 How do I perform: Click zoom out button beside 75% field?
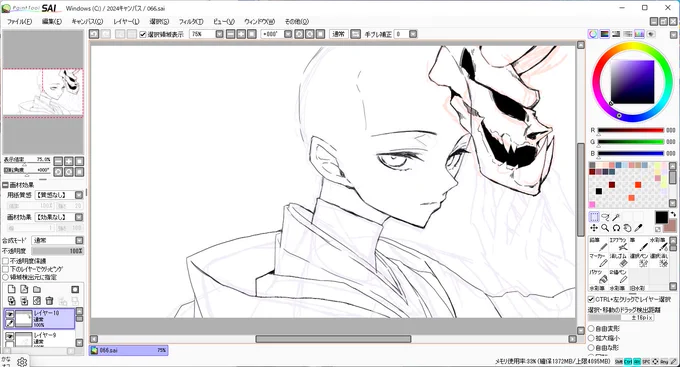(x=231, y=34)
